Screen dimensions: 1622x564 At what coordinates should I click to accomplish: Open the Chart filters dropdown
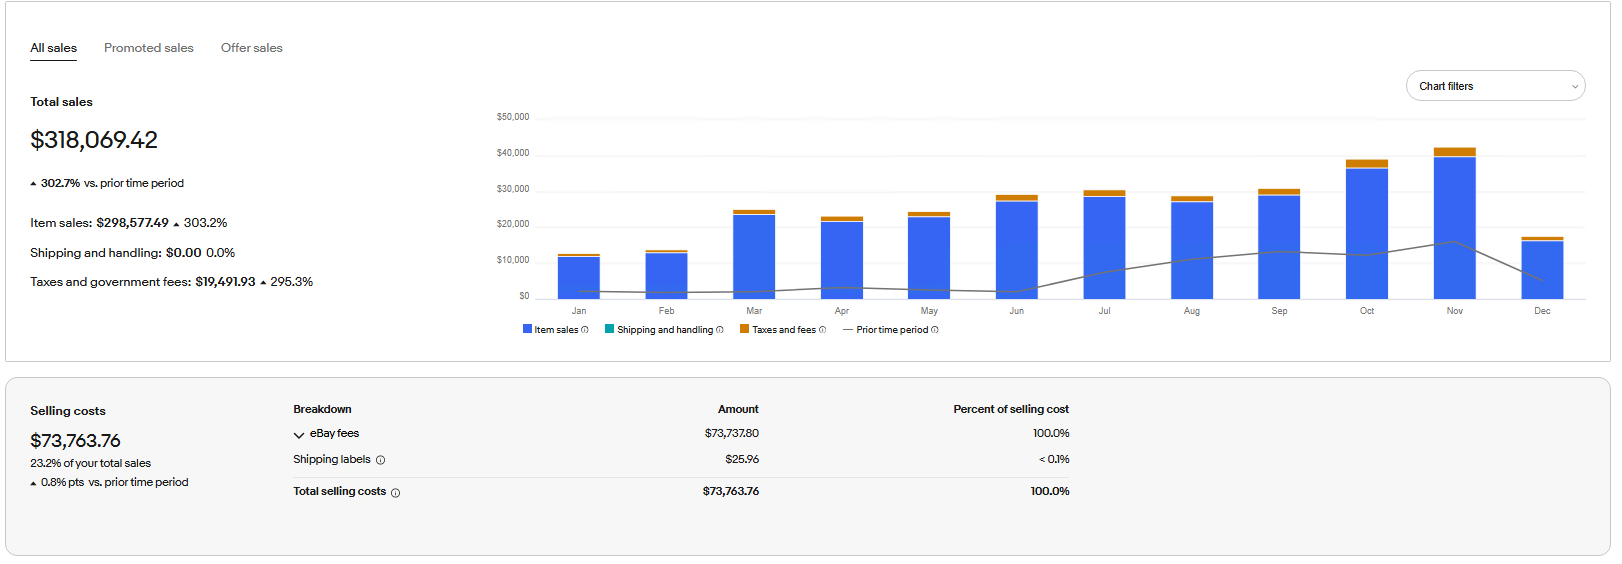pyautogui.click(x=1494, y=86)
